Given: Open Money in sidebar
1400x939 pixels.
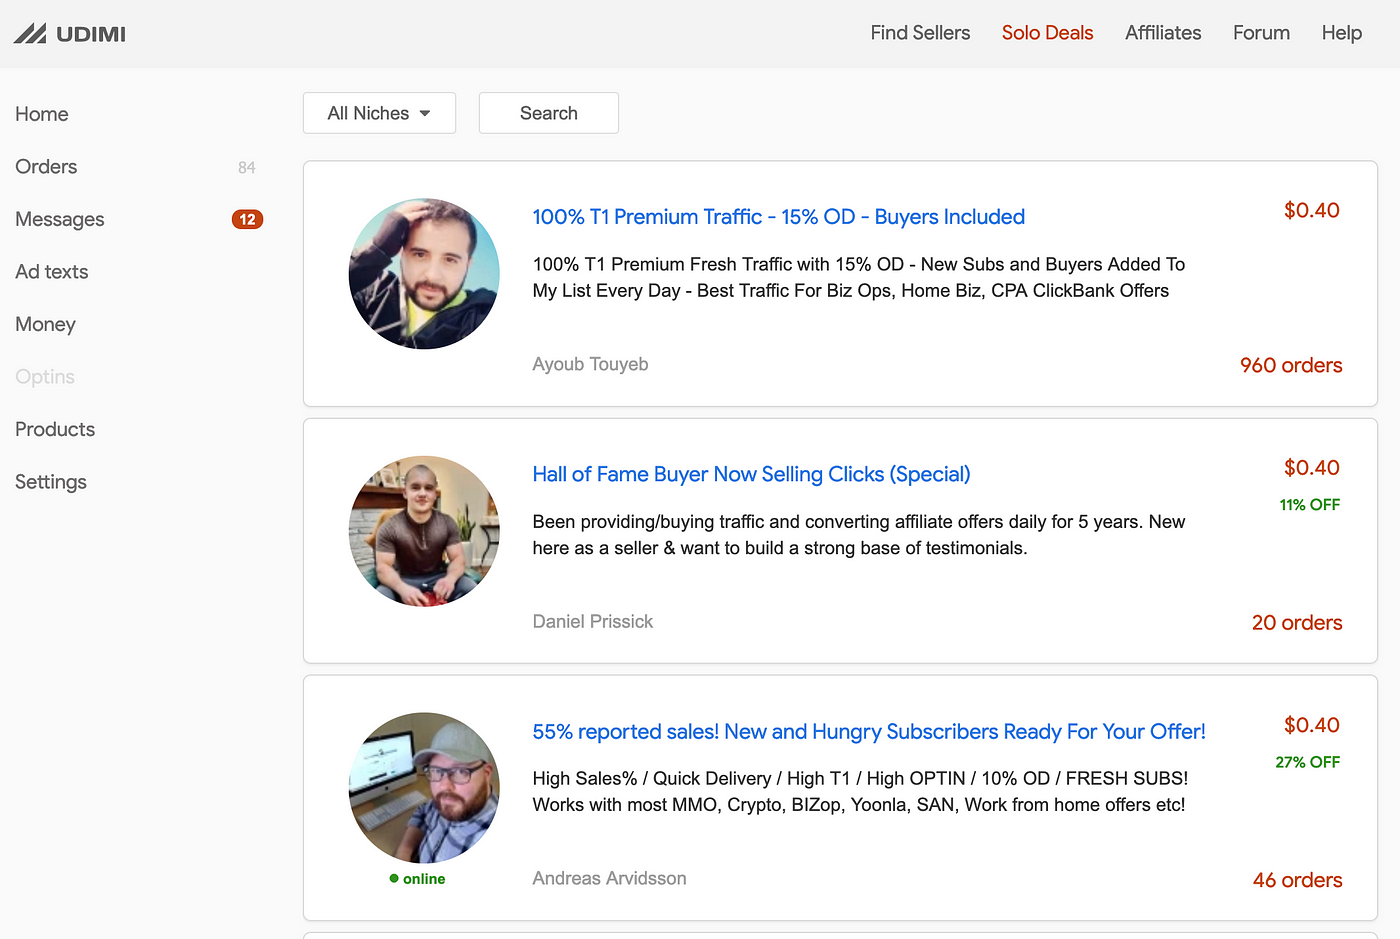Looking at the screenshot, I should pyautogui.click(x=45, y=324).
